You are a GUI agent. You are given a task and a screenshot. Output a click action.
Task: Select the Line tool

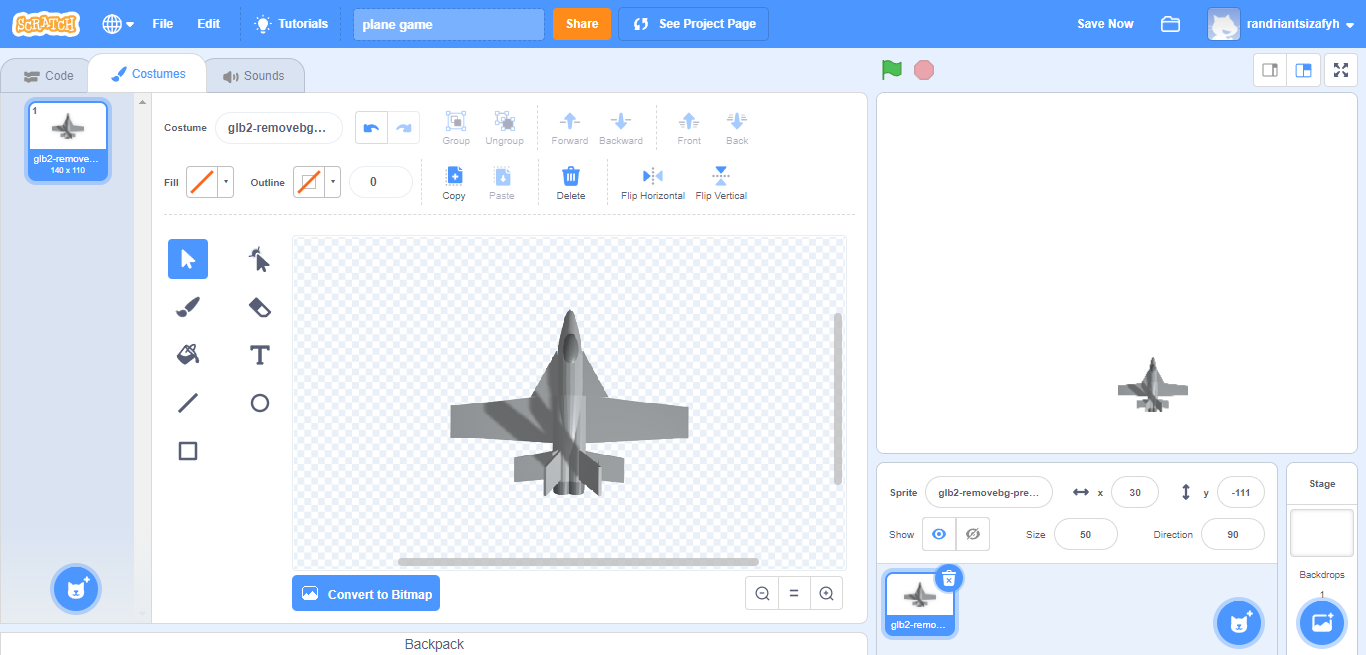click(x=188, y=403)
